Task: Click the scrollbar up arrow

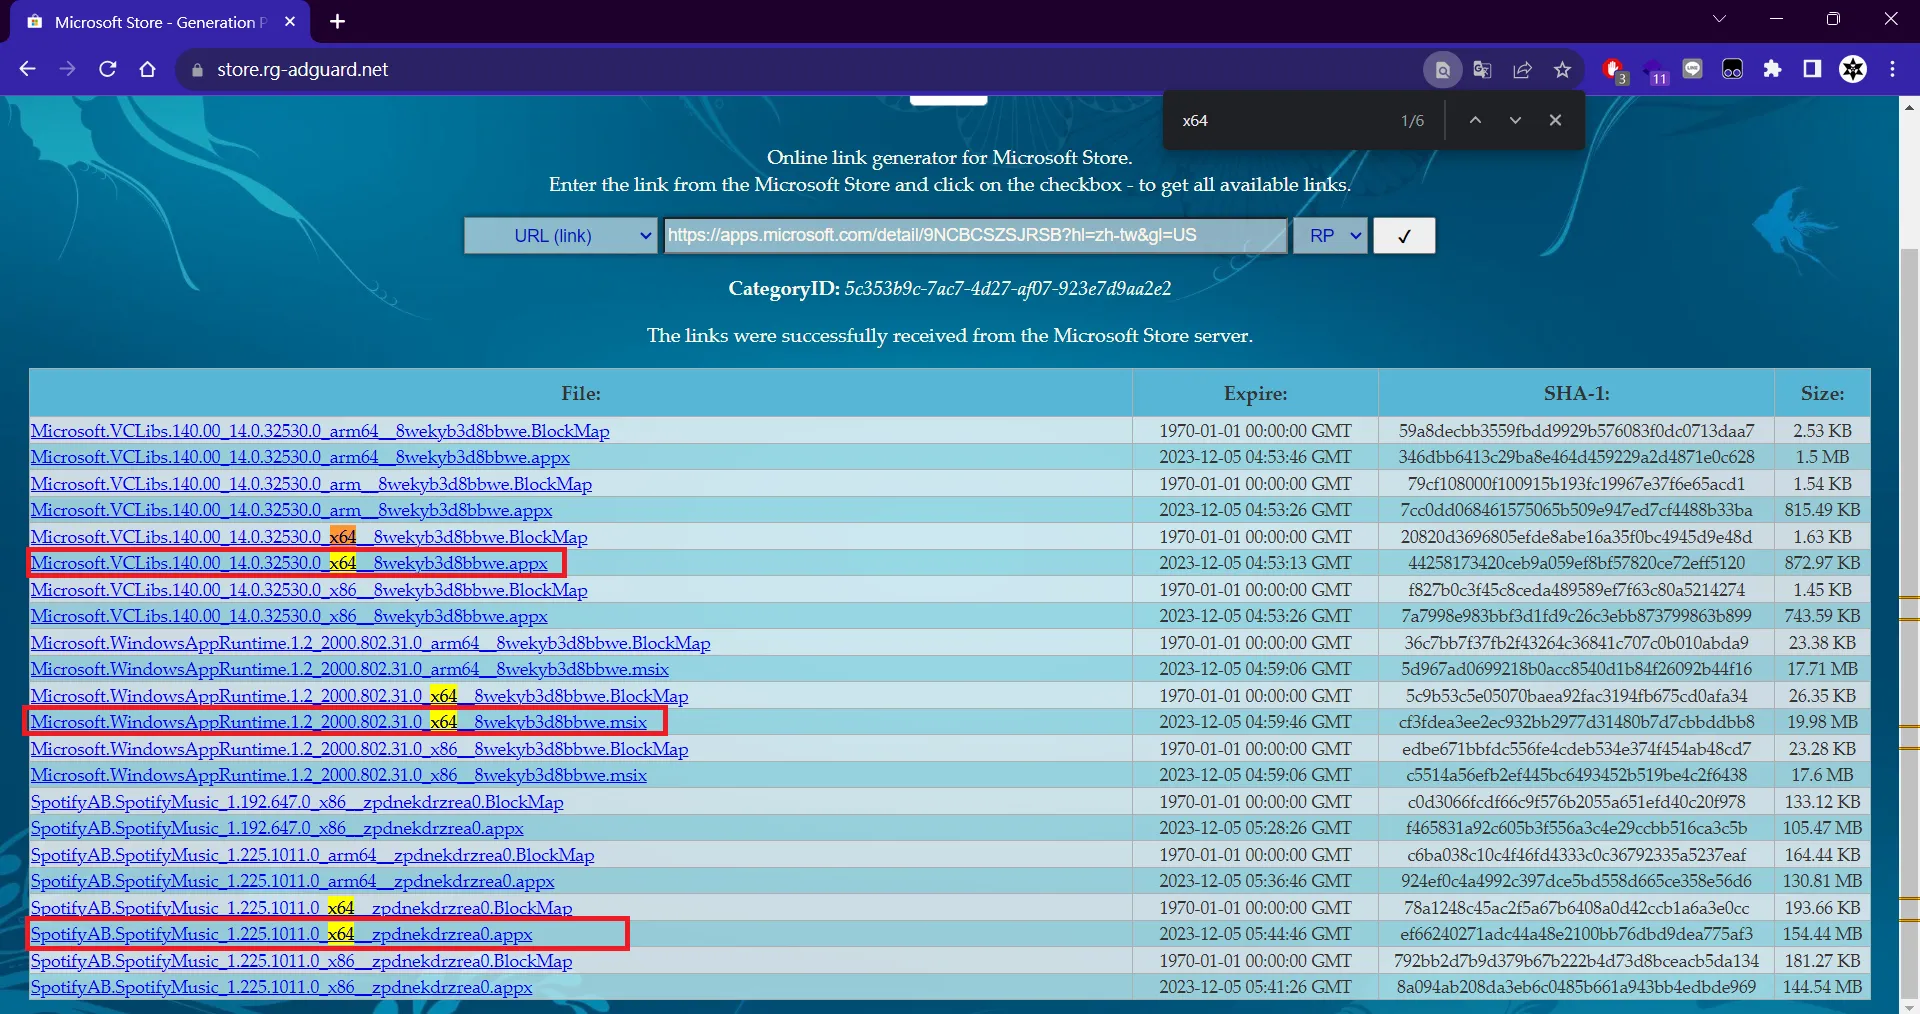Action: 1909,105
